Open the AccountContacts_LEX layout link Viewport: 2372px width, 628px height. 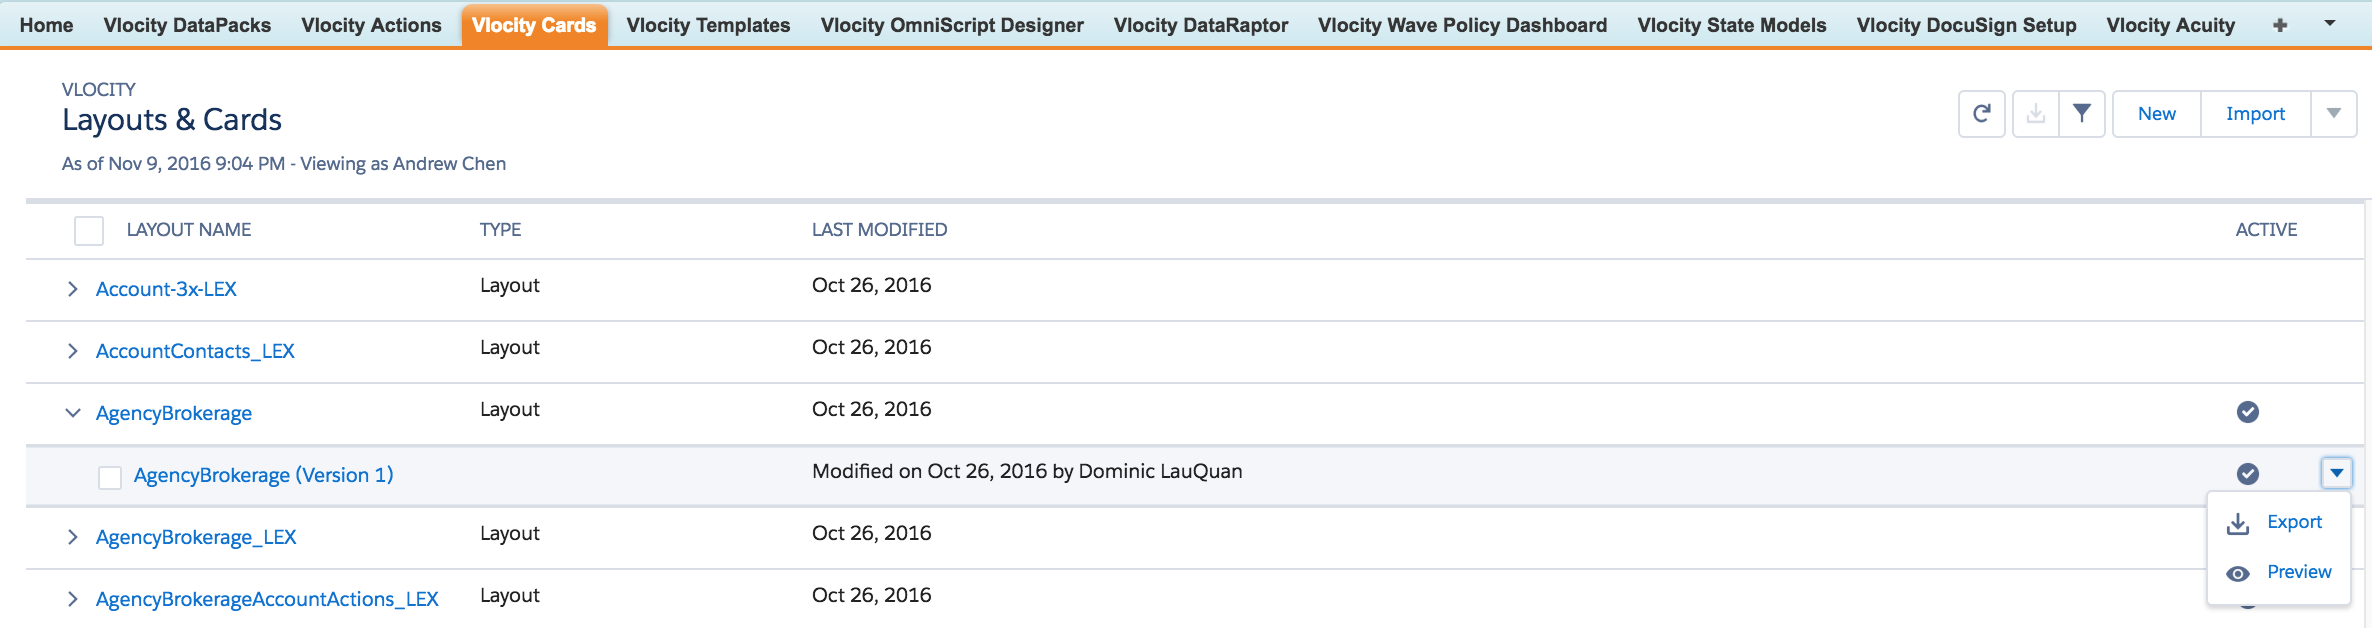(195, 351)
